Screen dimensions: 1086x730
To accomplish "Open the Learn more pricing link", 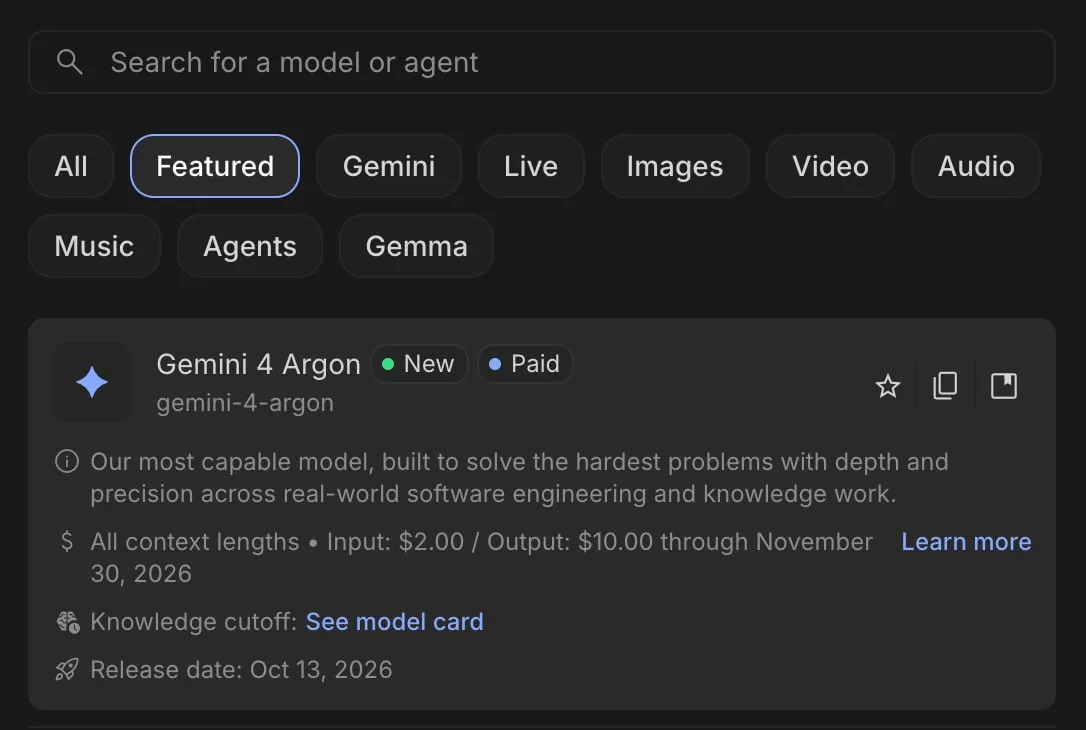I will tap(966, 542).
